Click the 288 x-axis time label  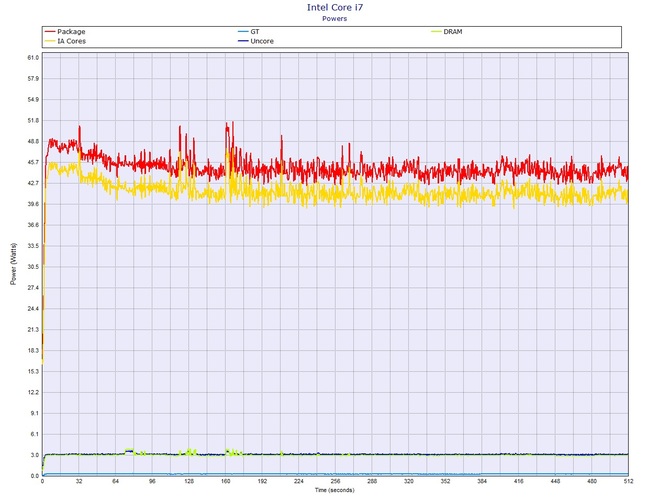tap(372, 481)
